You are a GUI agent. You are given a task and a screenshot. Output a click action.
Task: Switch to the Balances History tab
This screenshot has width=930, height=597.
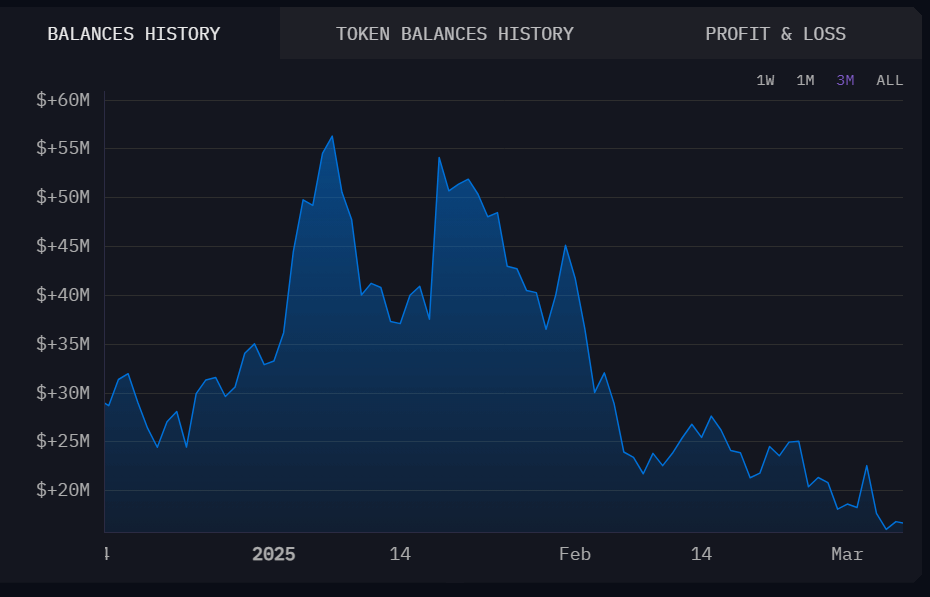pyautogui.click(x=134, y=34)
